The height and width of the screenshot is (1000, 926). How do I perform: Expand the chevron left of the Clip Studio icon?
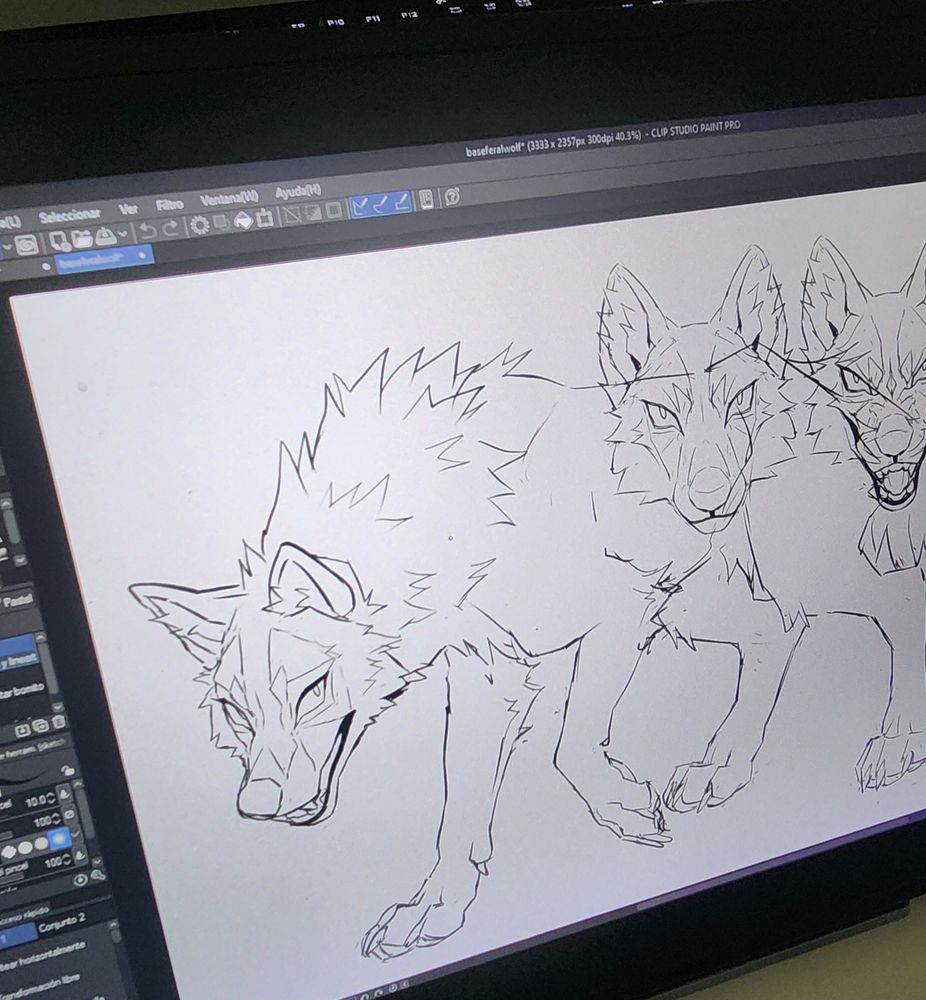[6, 247]
